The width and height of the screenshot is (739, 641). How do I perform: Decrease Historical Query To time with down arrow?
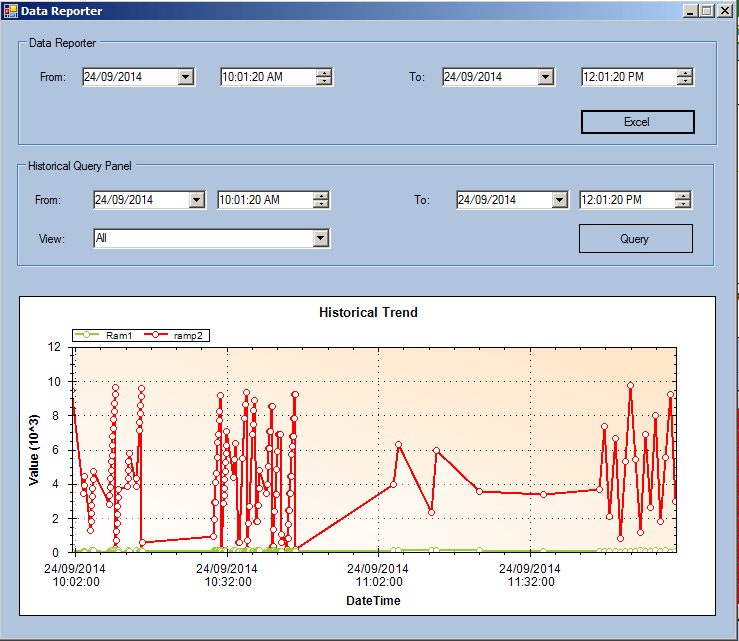[x=682, y=204]
